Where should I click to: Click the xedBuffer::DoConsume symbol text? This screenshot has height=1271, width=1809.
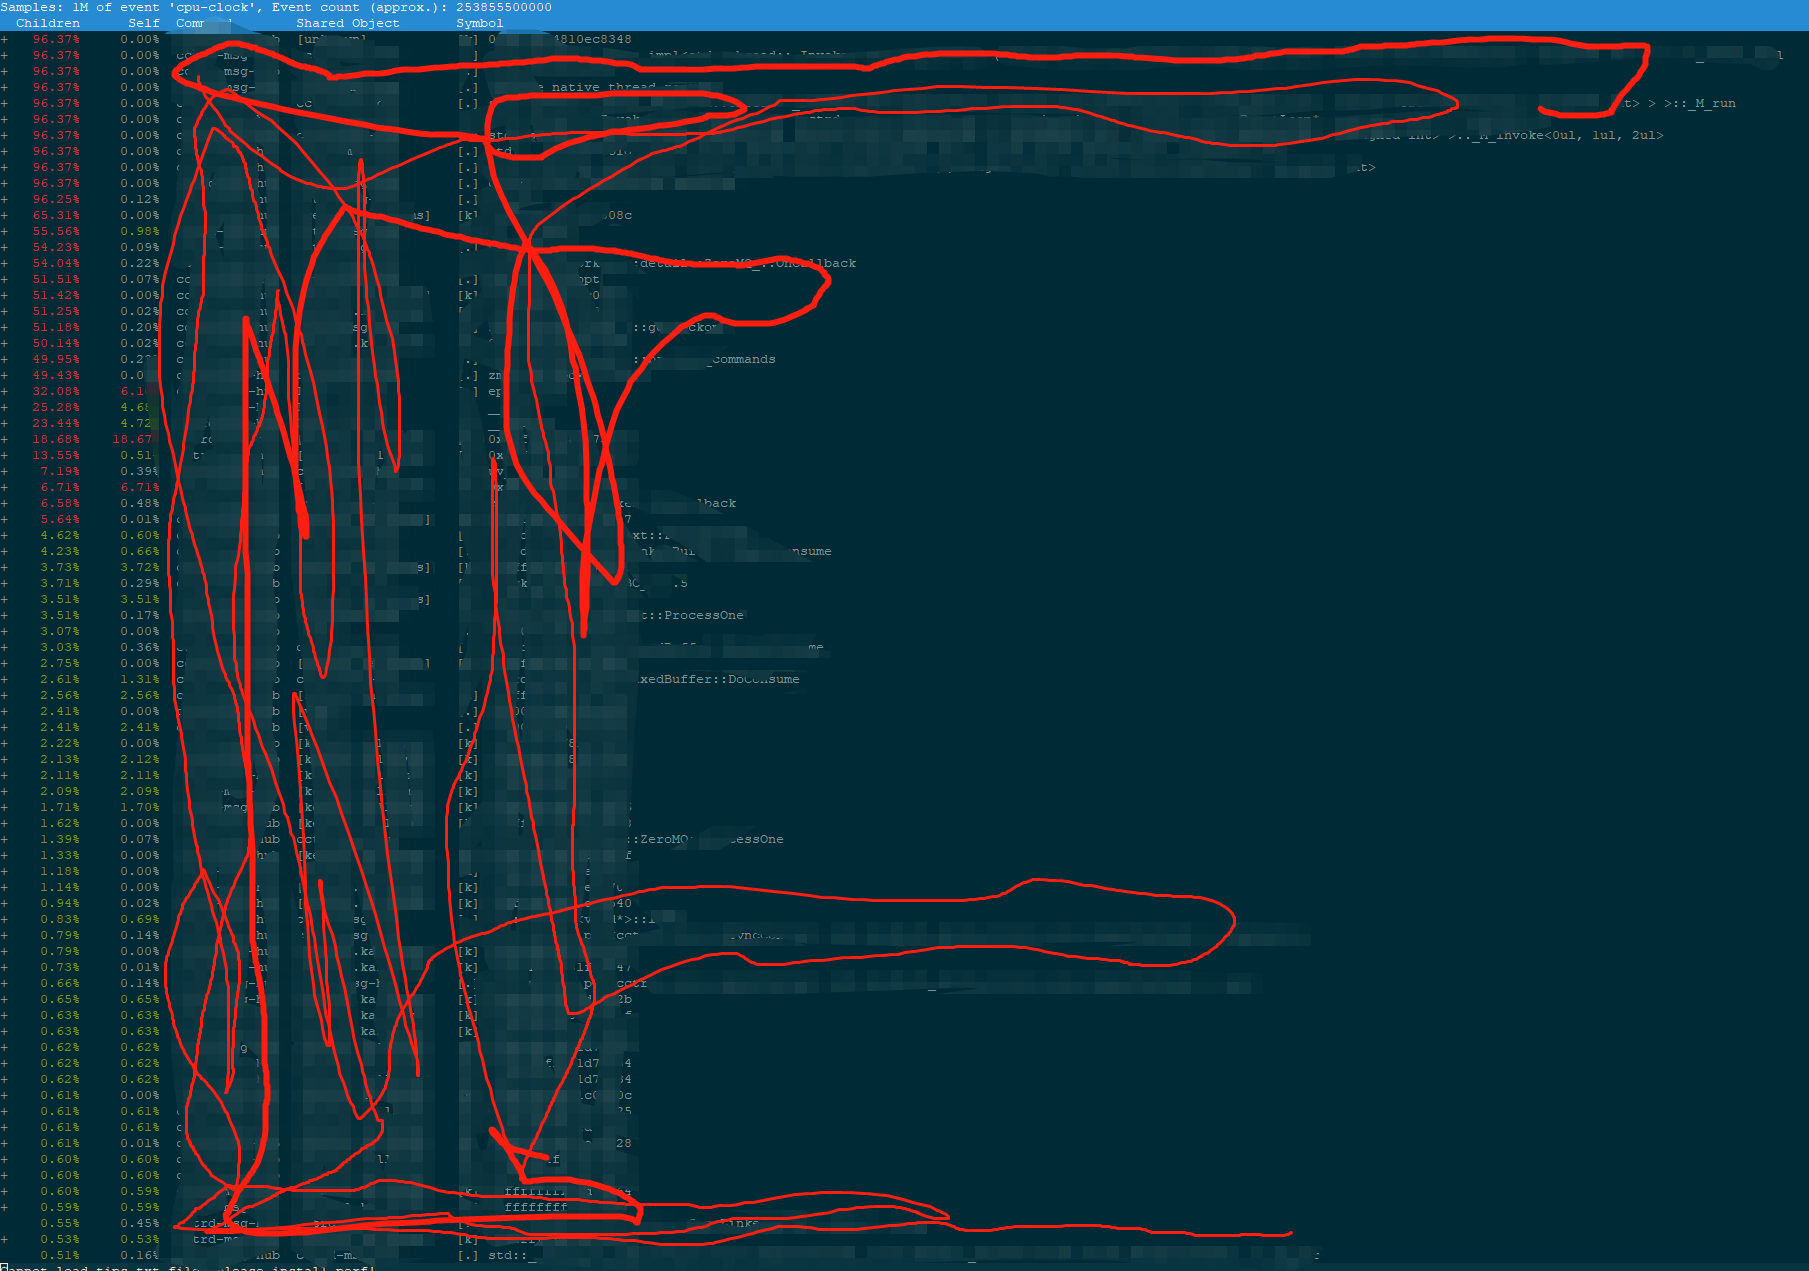(720, 680)
